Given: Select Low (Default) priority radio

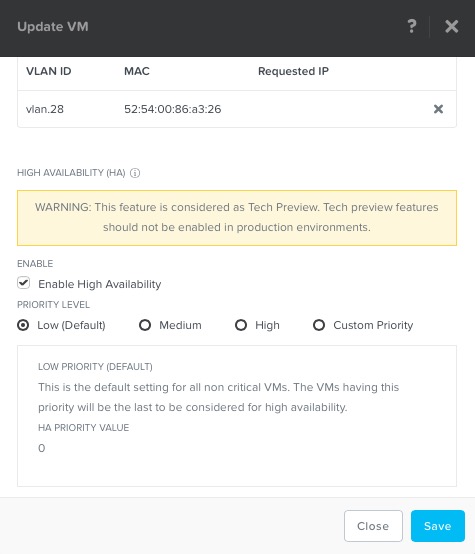Looking at the screenshot, I should [23, 325].
